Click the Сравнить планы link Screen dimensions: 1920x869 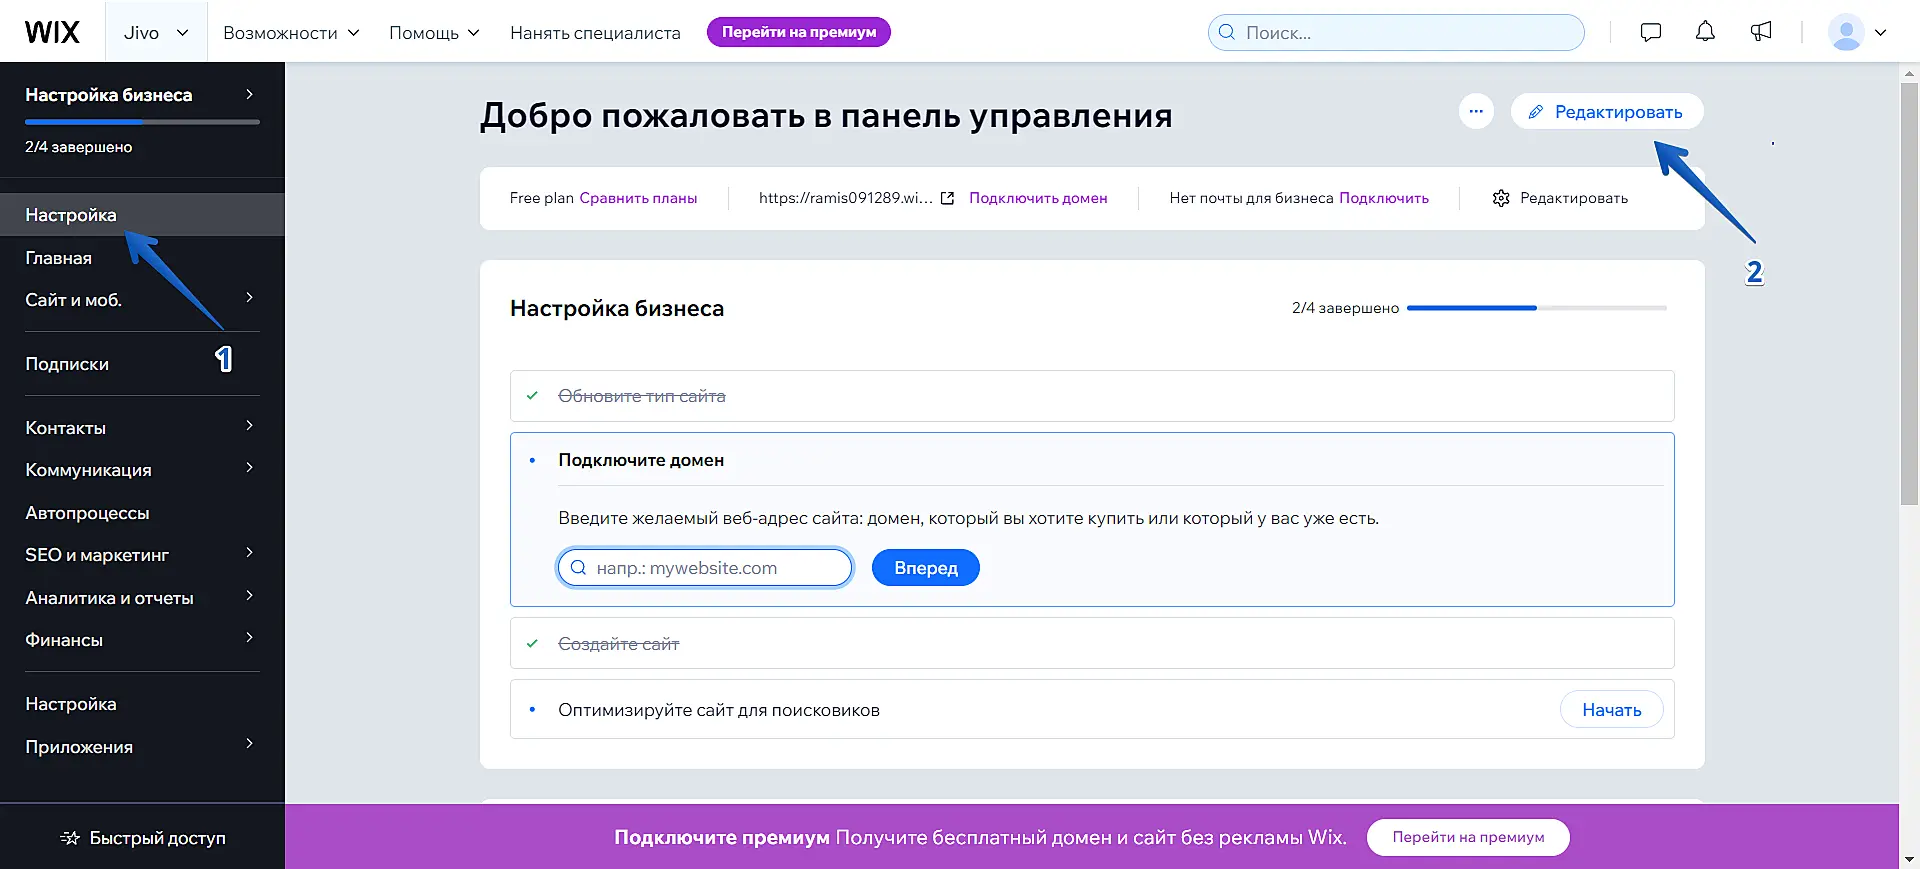638,198
